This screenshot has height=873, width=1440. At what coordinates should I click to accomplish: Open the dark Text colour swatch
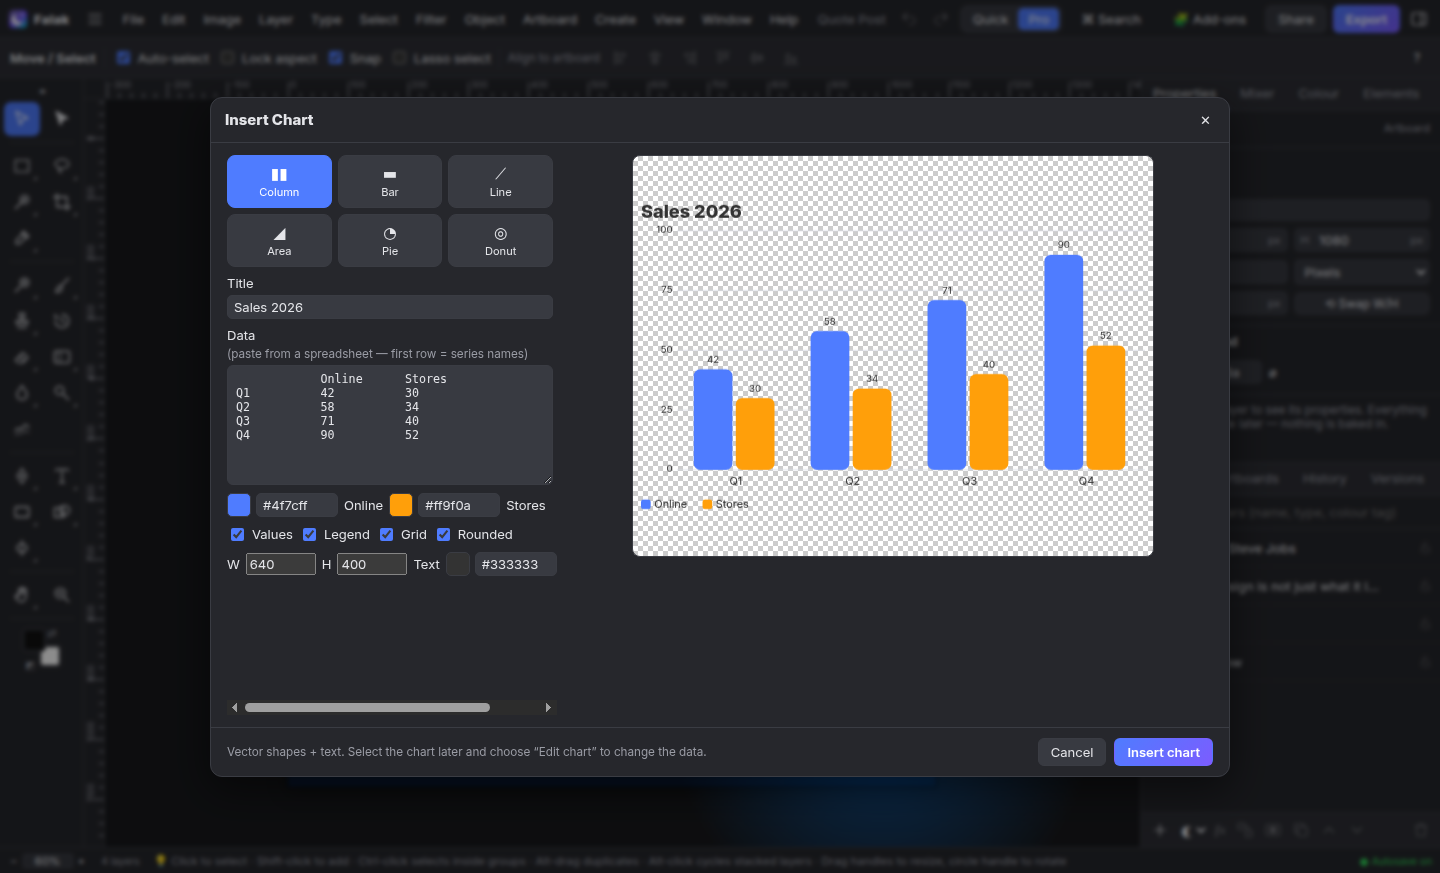click(x=458, y=564)
